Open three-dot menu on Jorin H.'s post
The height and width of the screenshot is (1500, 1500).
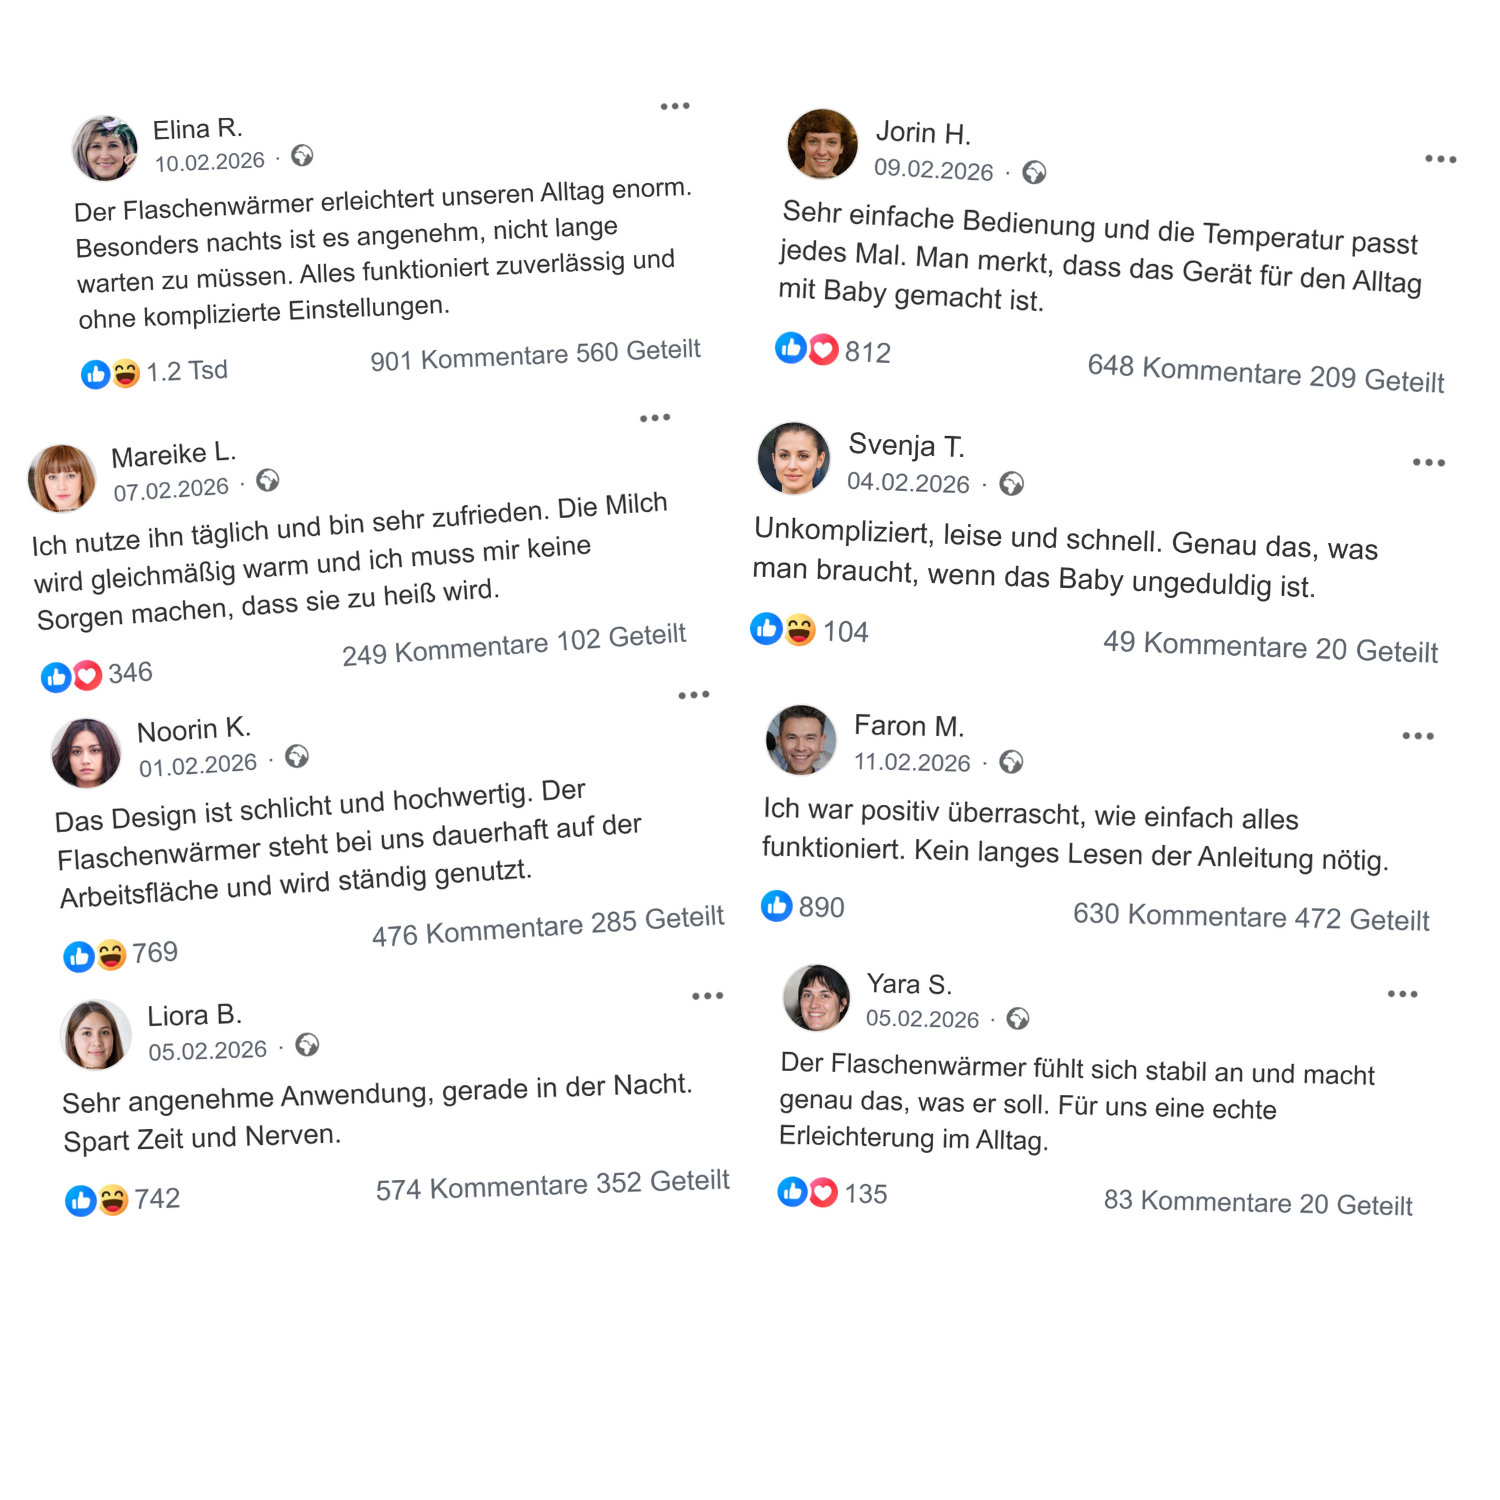tap(1440, 159)
